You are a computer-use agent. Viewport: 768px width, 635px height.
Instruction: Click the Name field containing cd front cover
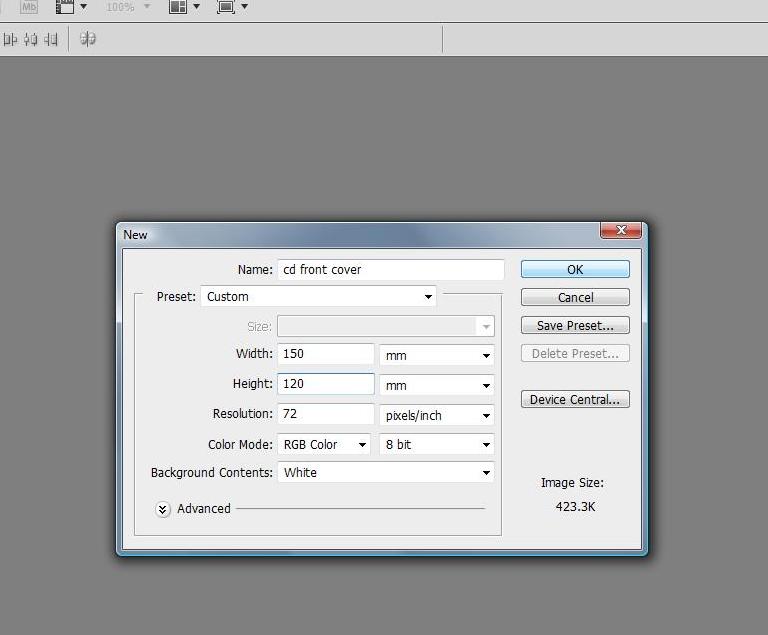click(391, 269)
